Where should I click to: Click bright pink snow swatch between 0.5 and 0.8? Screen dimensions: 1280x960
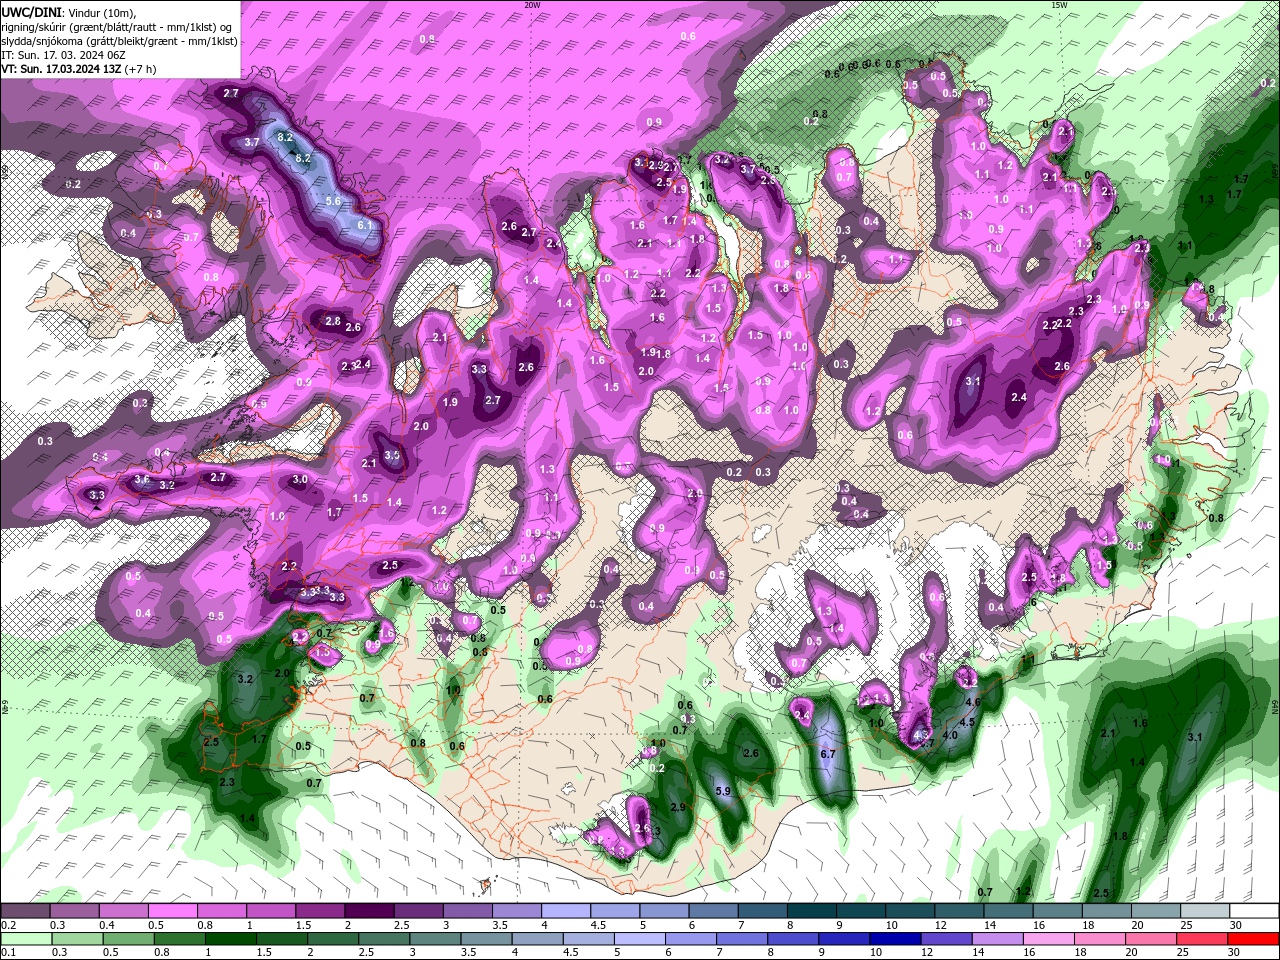click(172, 911)
